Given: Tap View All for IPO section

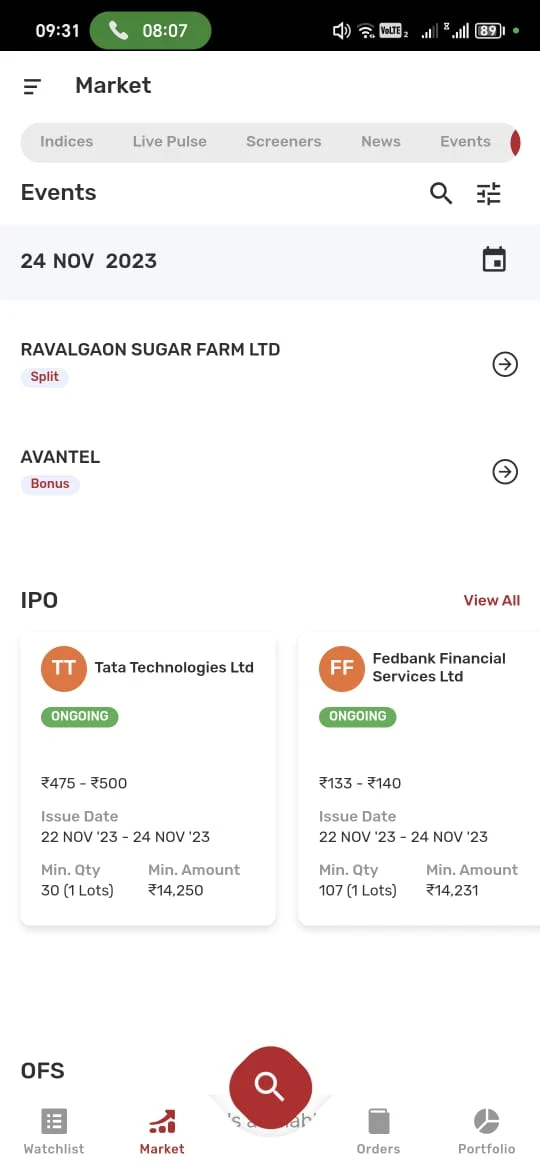Looking at the screenshot, I should 492,600.
